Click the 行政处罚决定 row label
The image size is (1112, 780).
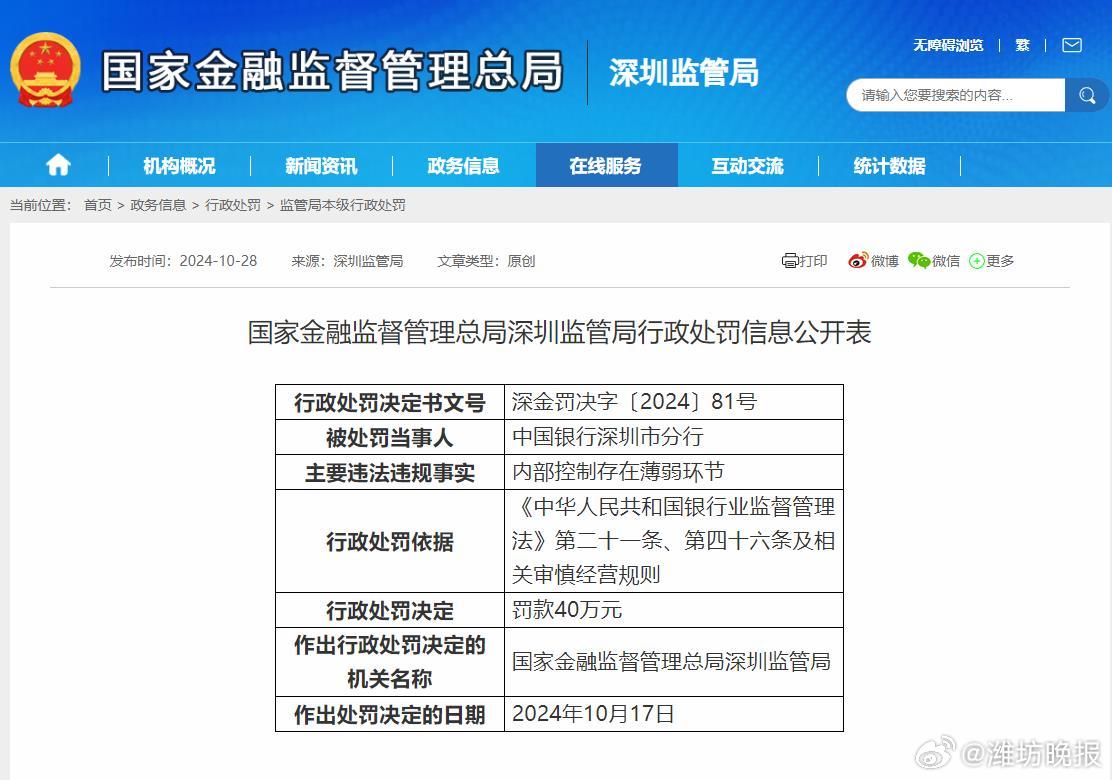coord(390,611)
